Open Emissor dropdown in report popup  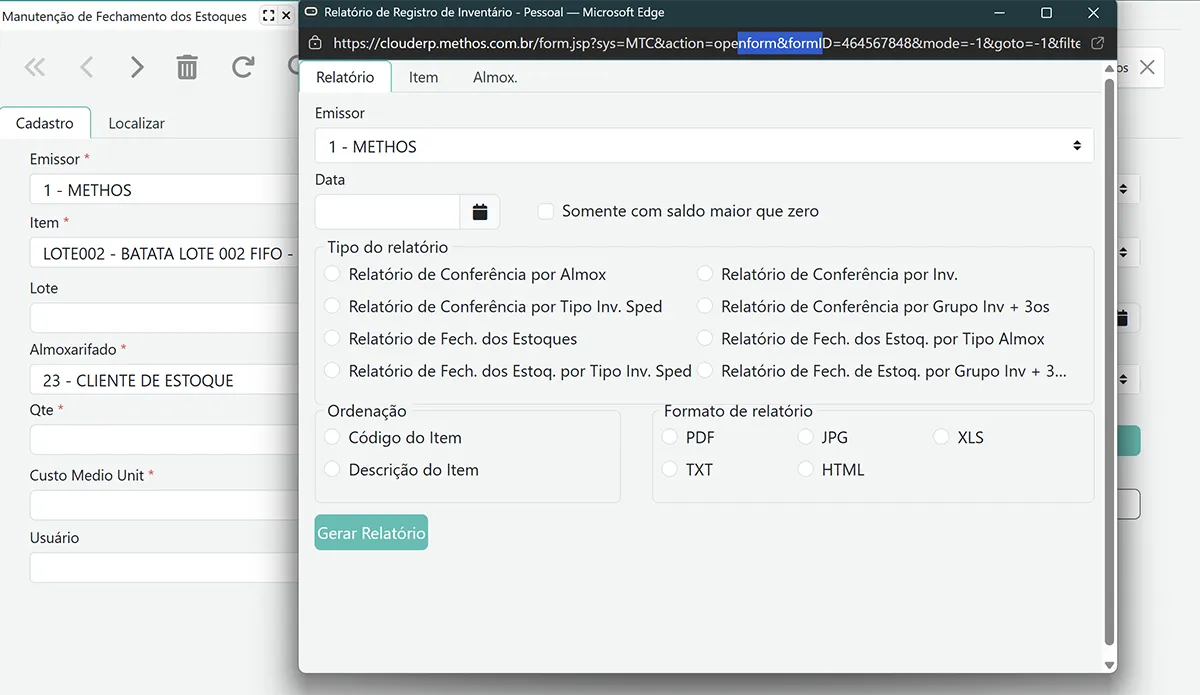pyautogui.click(x=704, y=146)
